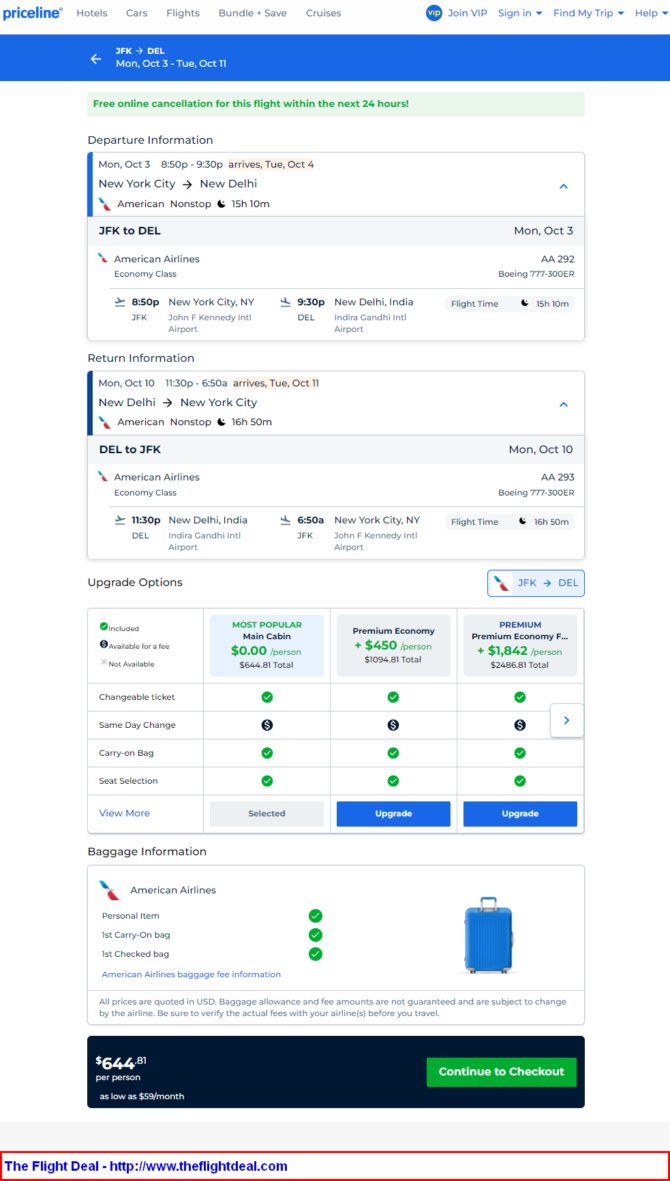Click Same Day Change fee icon under Premium Economy $450
This screenshot has height=1181, width=670.
pos(393,725)
